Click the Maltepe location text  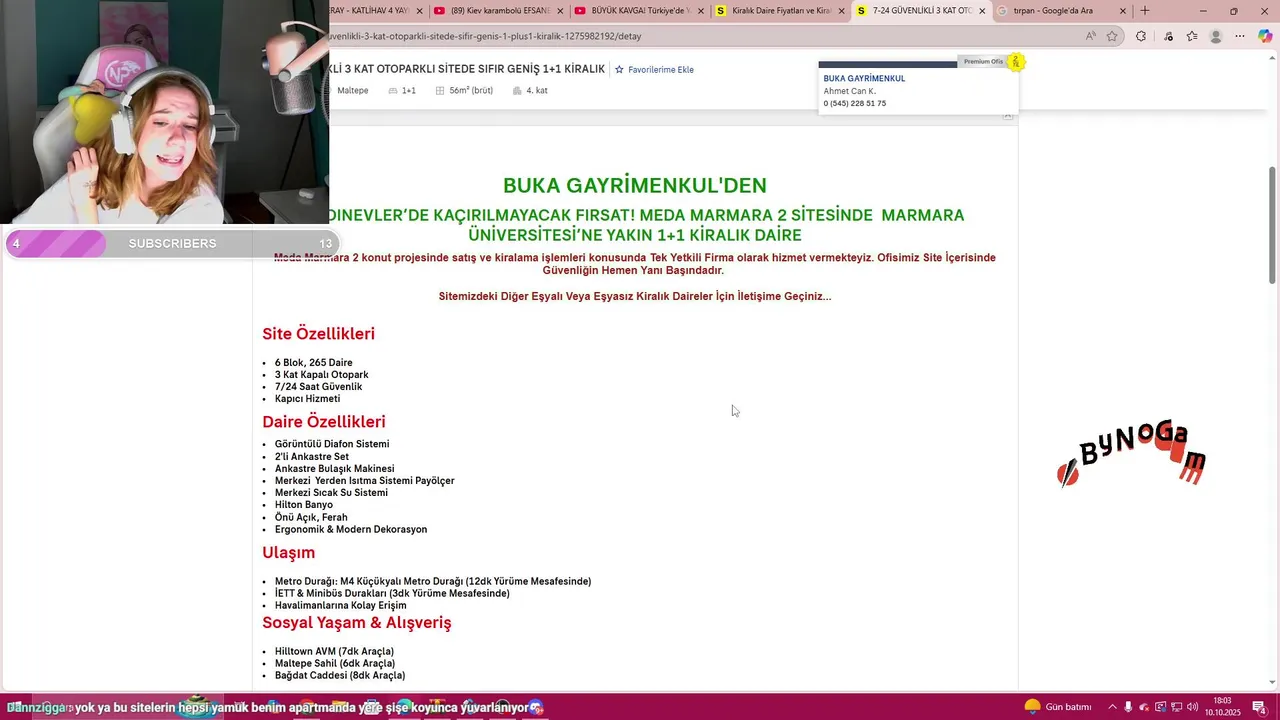[352, 91]
